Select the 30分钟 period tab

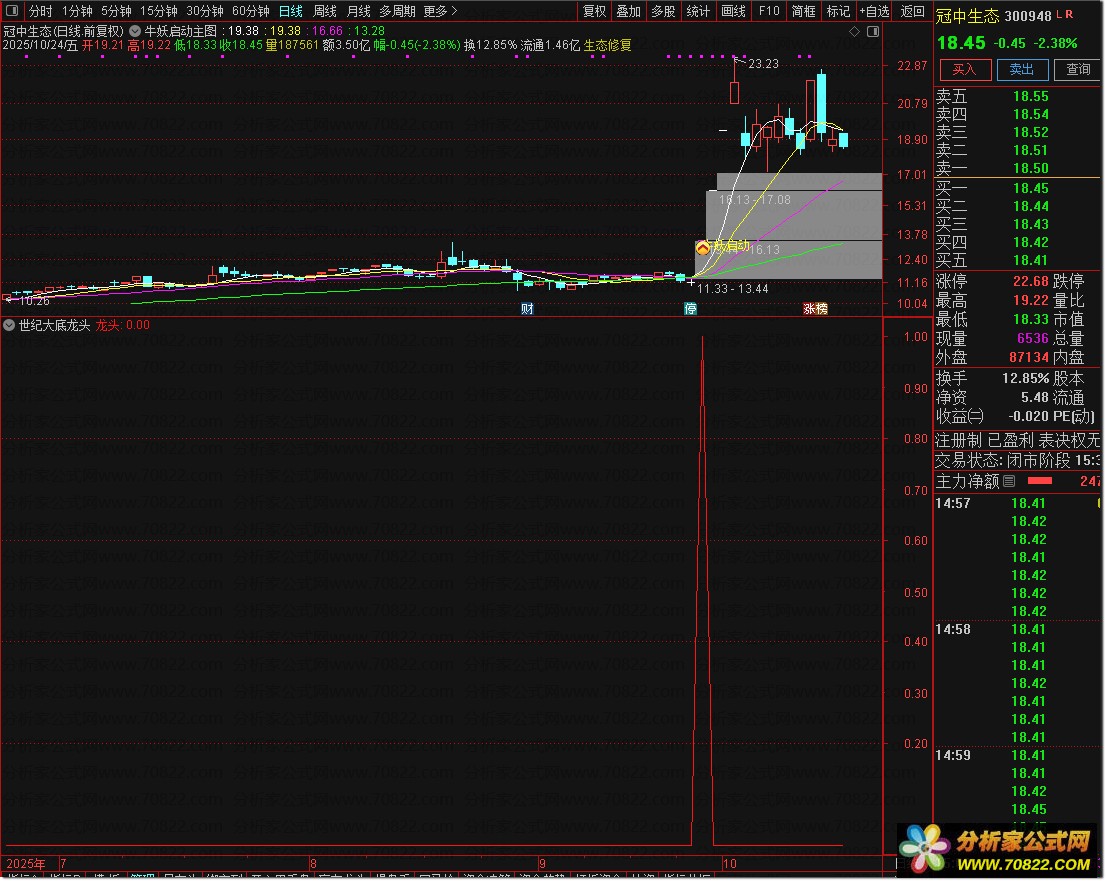(205, 11)
